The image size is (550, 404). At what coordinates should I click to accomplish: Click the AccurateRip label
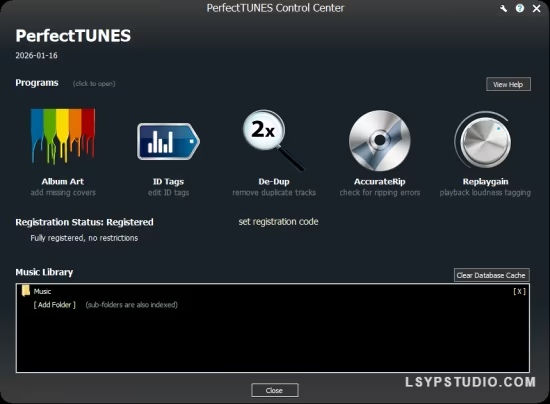pos(380,181)
